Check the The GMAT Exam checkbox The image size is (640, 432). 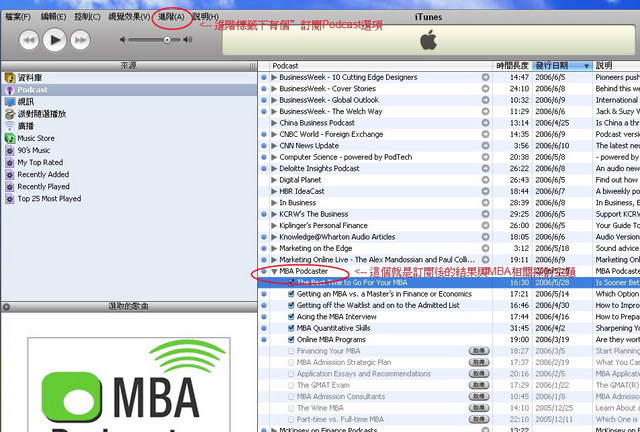coord(291,385)
